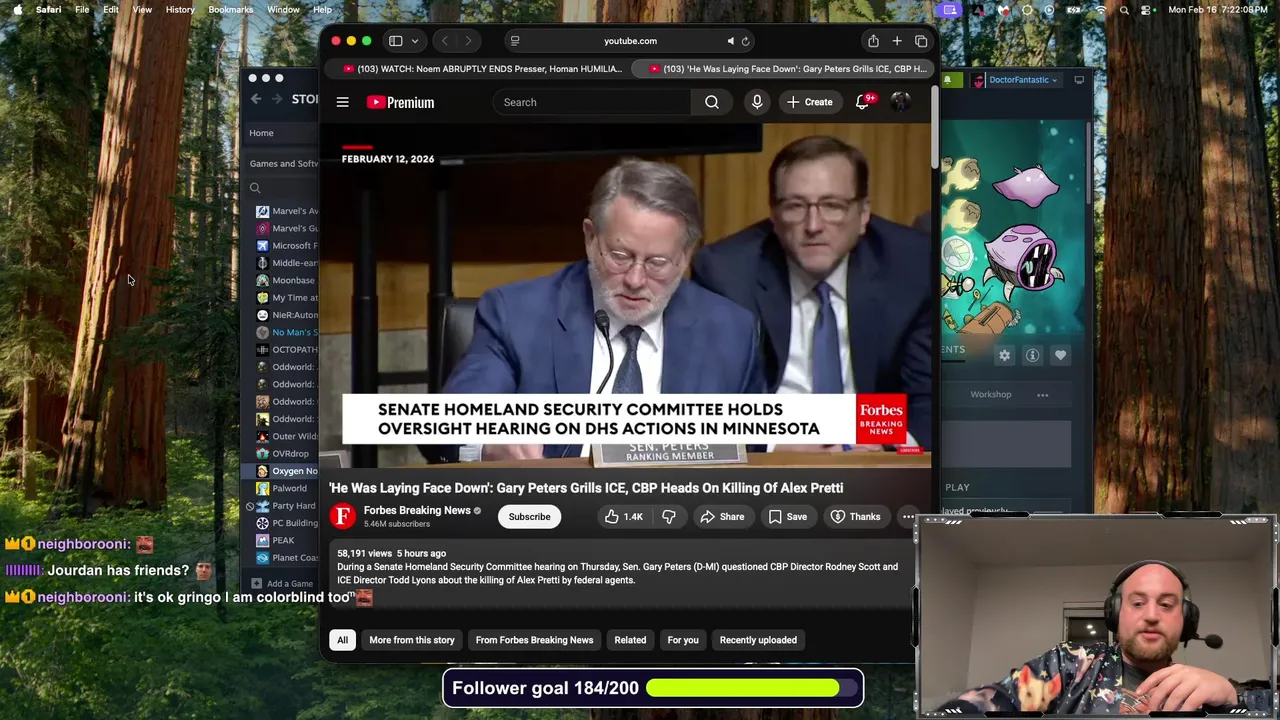Open Steam Big Picture monitor icon
The height and width of the screenshot is (720, 1280).
pyautogui.click(x=1079, y=80)
